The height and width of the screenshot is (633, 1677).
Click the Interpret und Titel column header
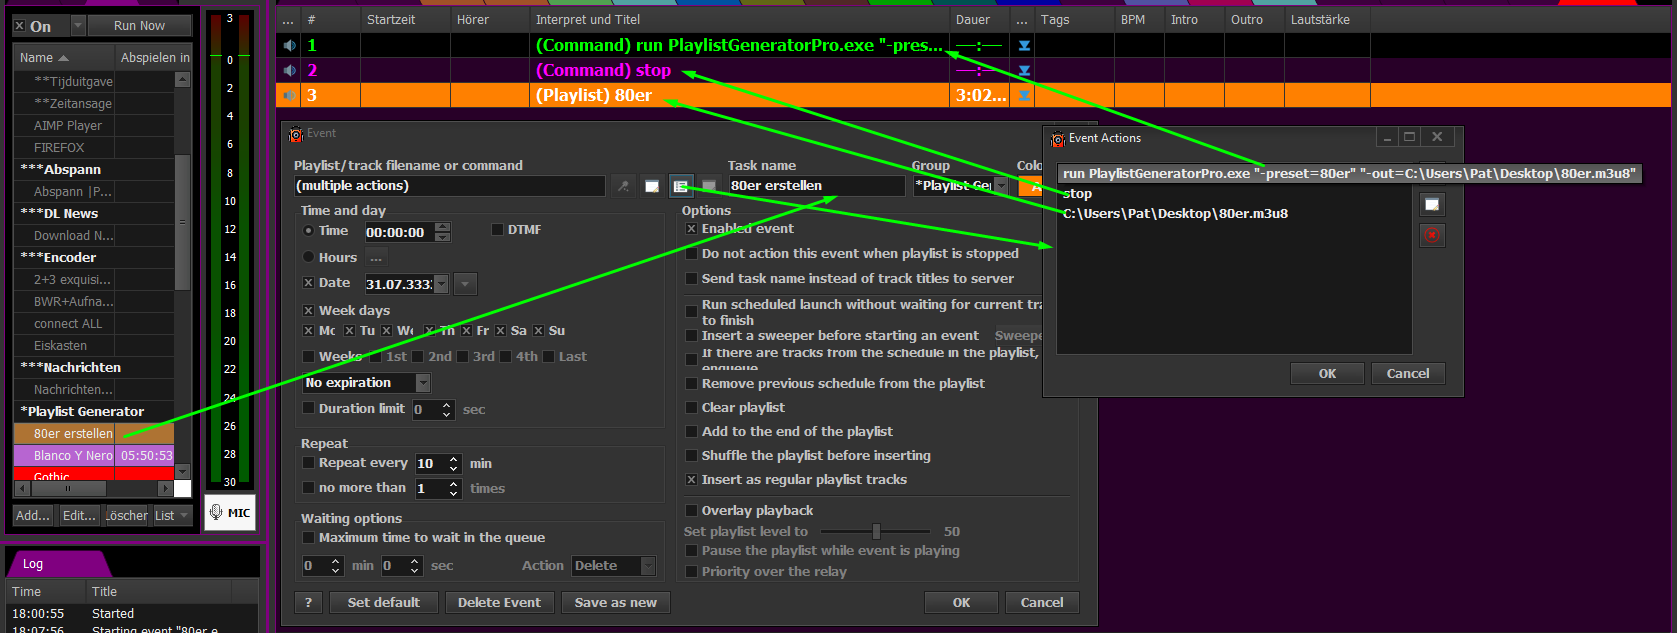point(738,20)
